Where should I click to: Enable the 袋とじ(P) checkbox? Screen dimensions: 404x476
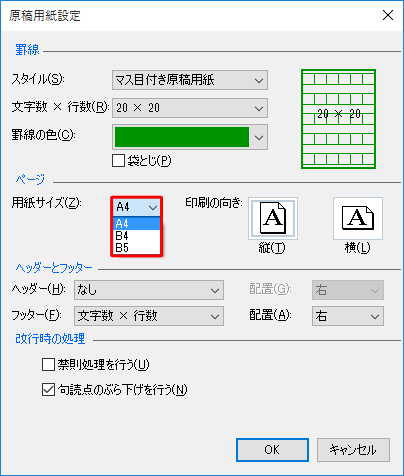point(118,160)
